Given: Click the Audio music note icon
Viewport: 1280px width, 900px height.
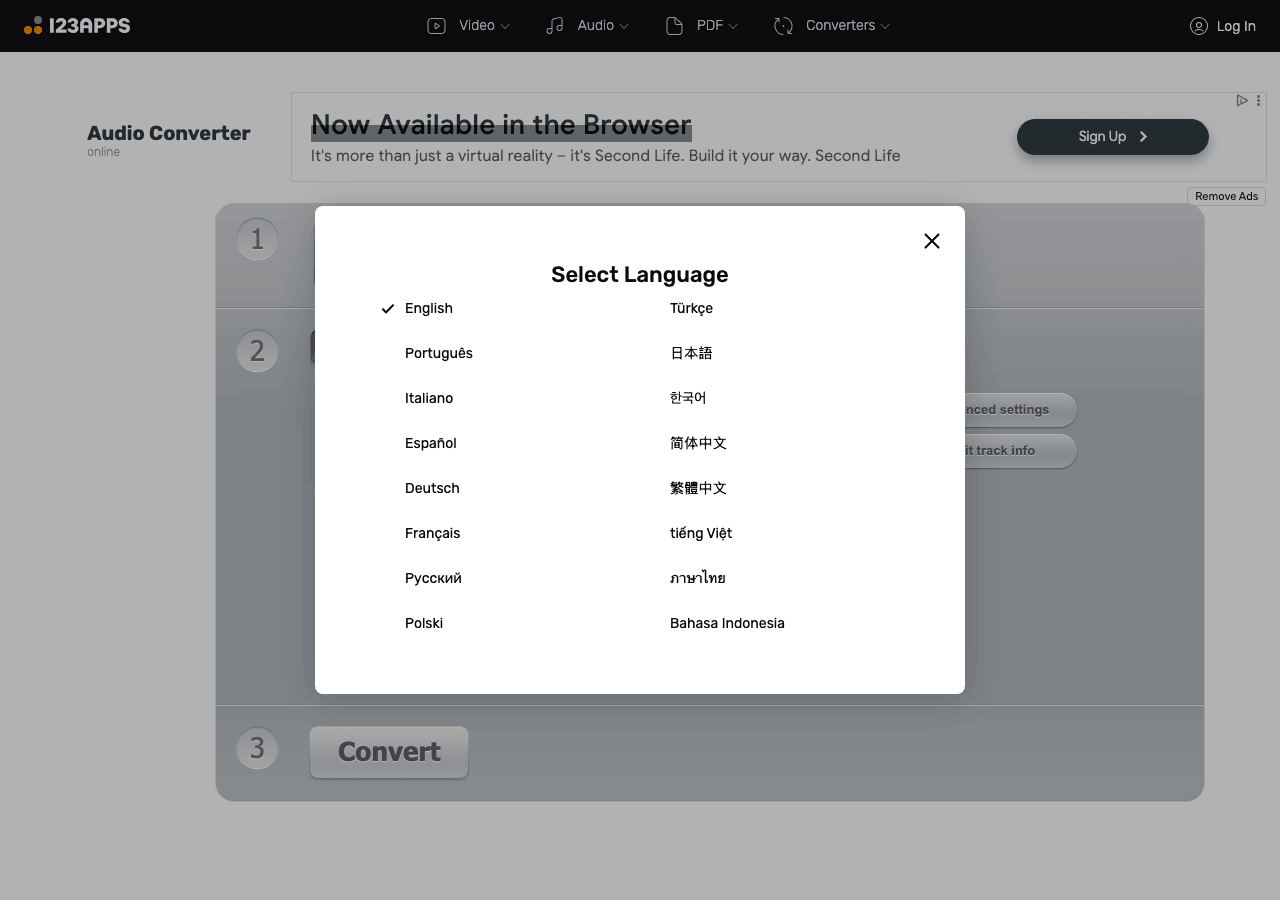Looking at the screenshot, I should point(555,26).
